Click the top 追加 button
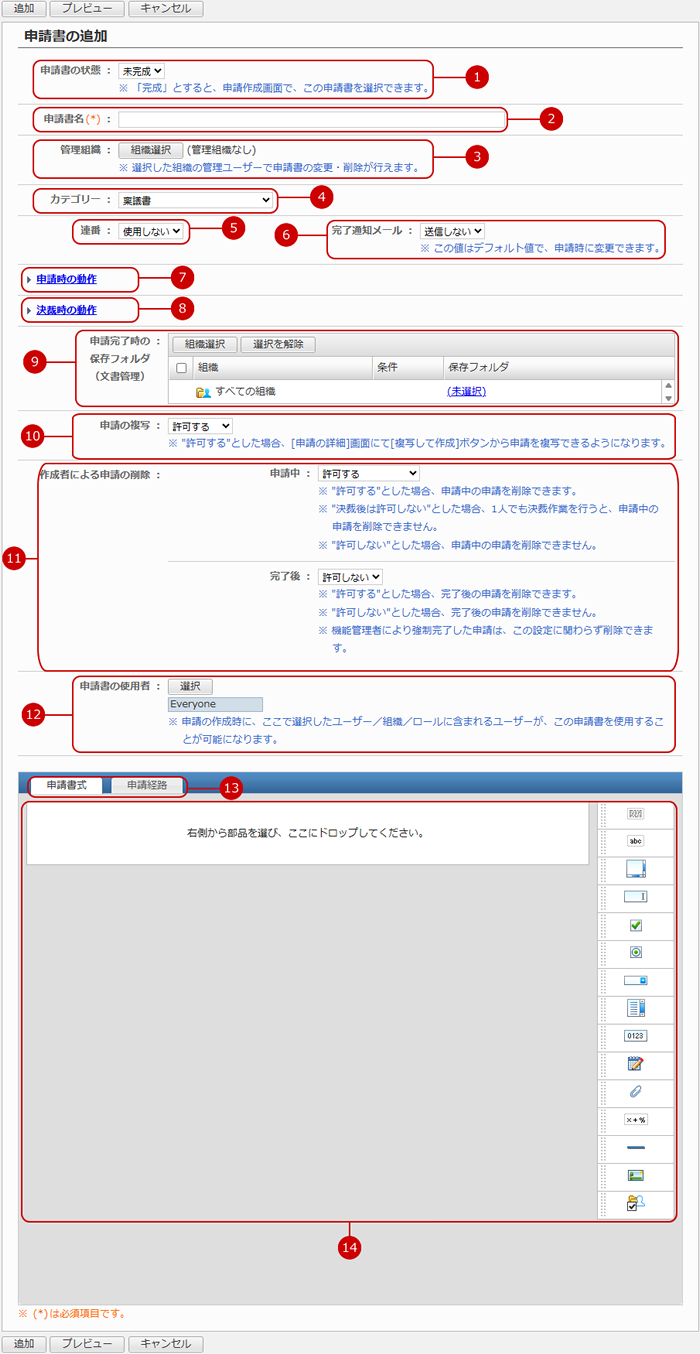 (24, 9)
